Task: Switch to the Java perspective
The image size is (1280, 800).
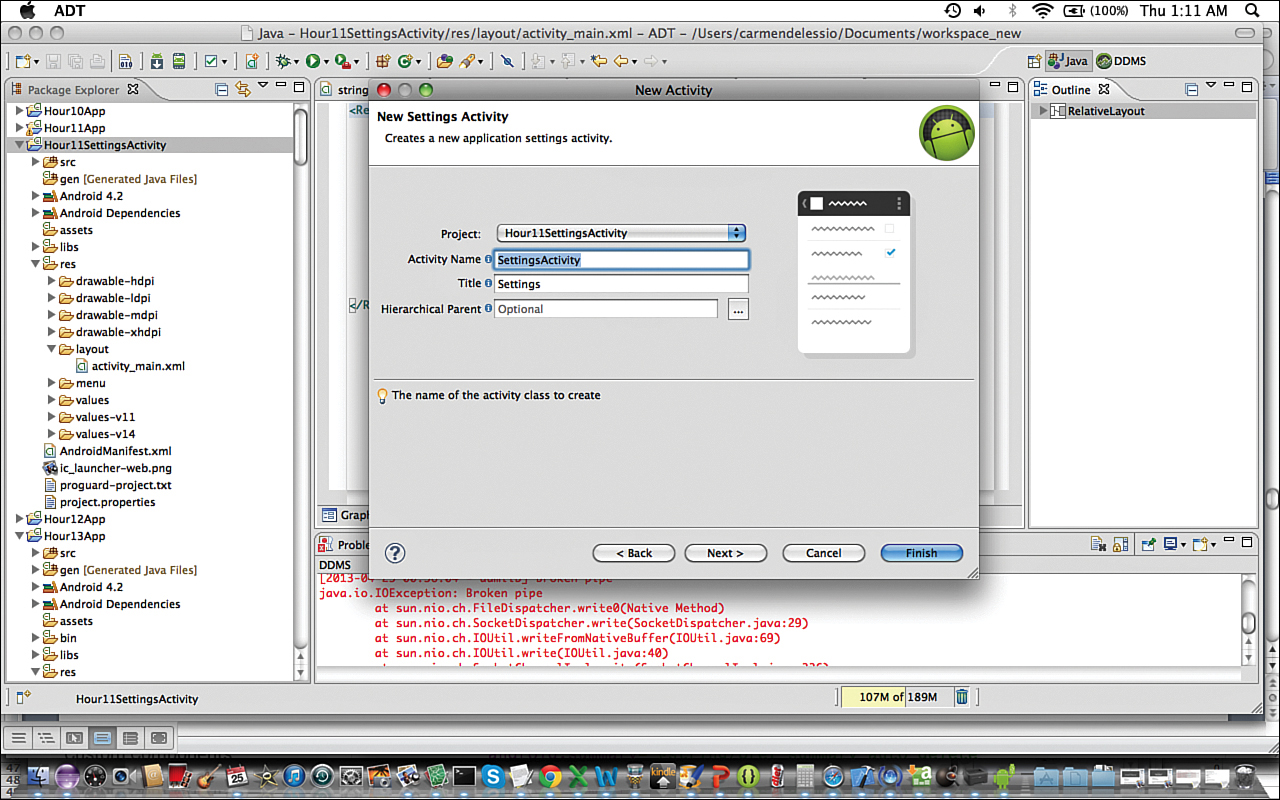Action: tap(1068, 61)
